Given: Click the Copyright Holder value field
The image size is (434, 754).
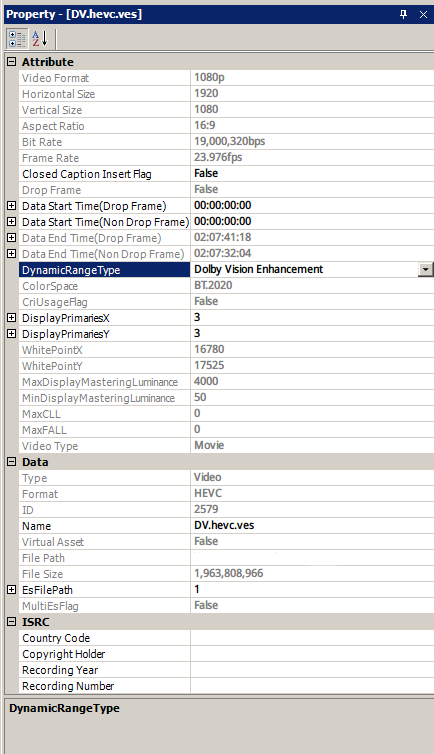Looking at the screenshot, I should (x=312, y=654).
